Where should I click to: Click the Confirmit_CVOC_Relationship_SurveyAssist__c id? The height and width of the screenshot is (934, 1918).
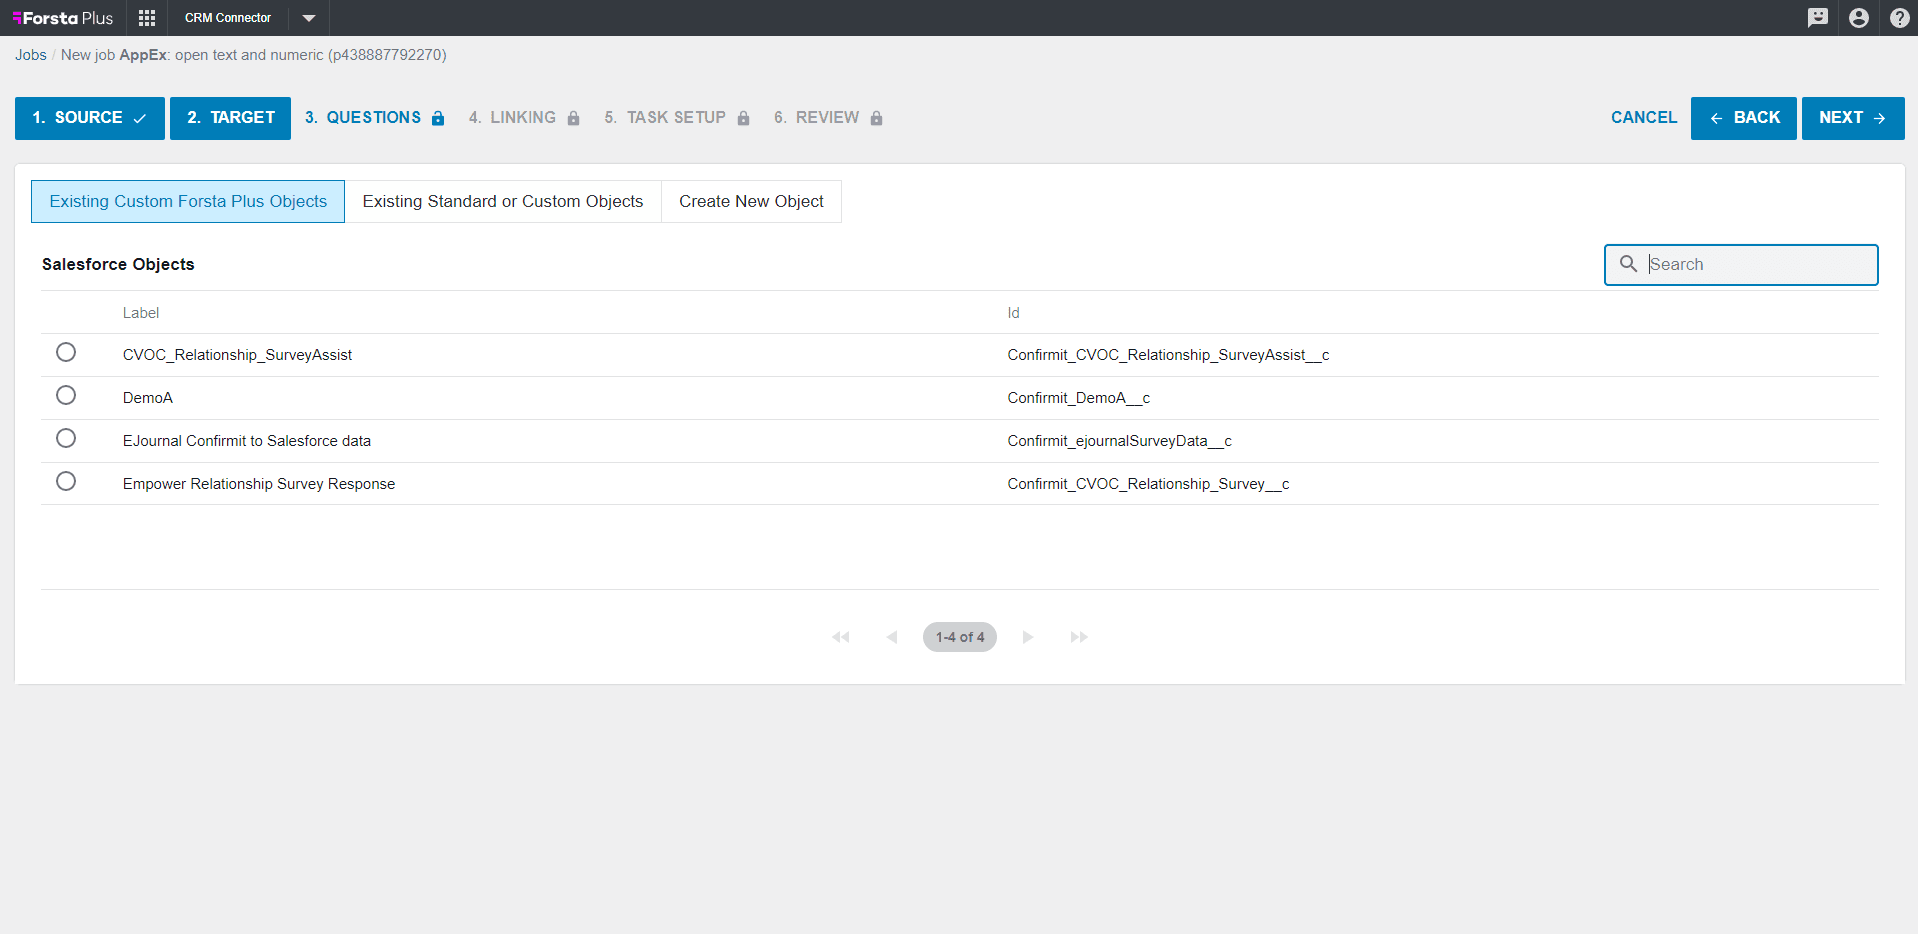coord(1168,355)
